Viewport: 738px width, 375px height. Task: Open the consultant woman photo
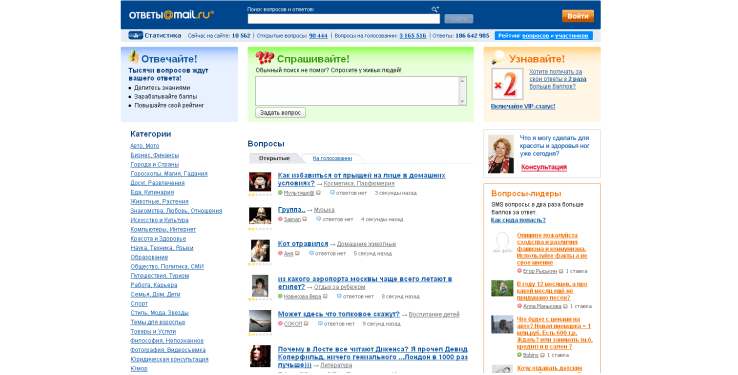point(501,154)
